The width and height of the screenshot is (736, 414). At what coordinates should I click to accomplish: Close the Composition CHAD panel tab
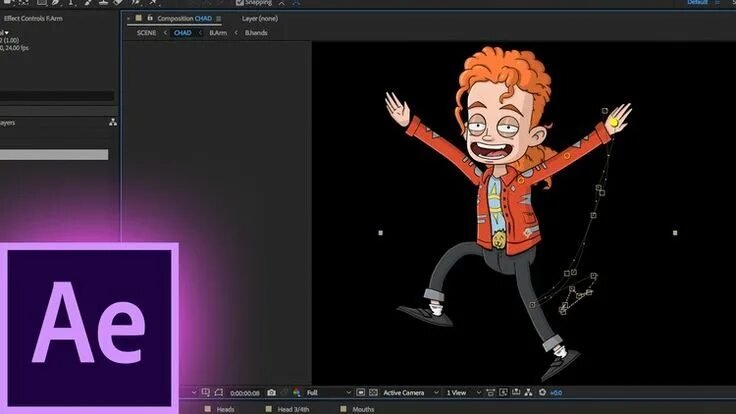tap(128, 19)
